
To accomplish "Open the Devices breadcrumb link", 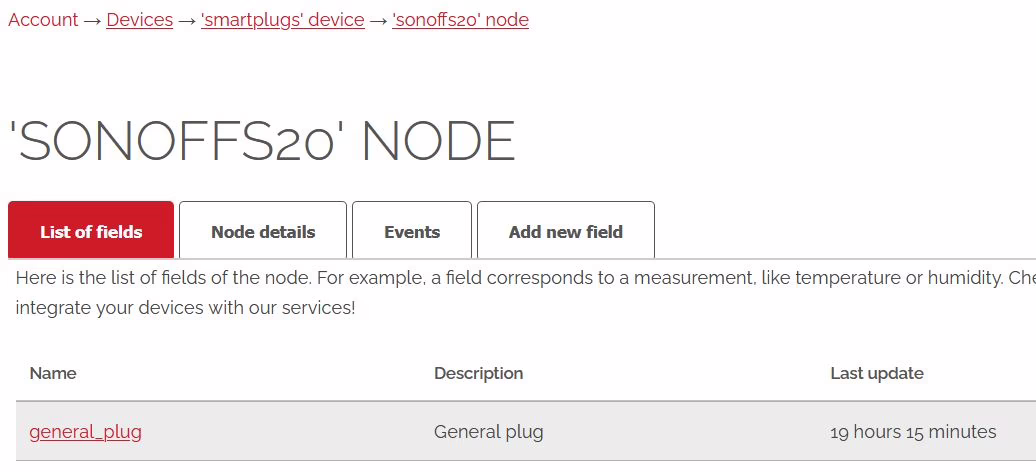I will [140, 20].
